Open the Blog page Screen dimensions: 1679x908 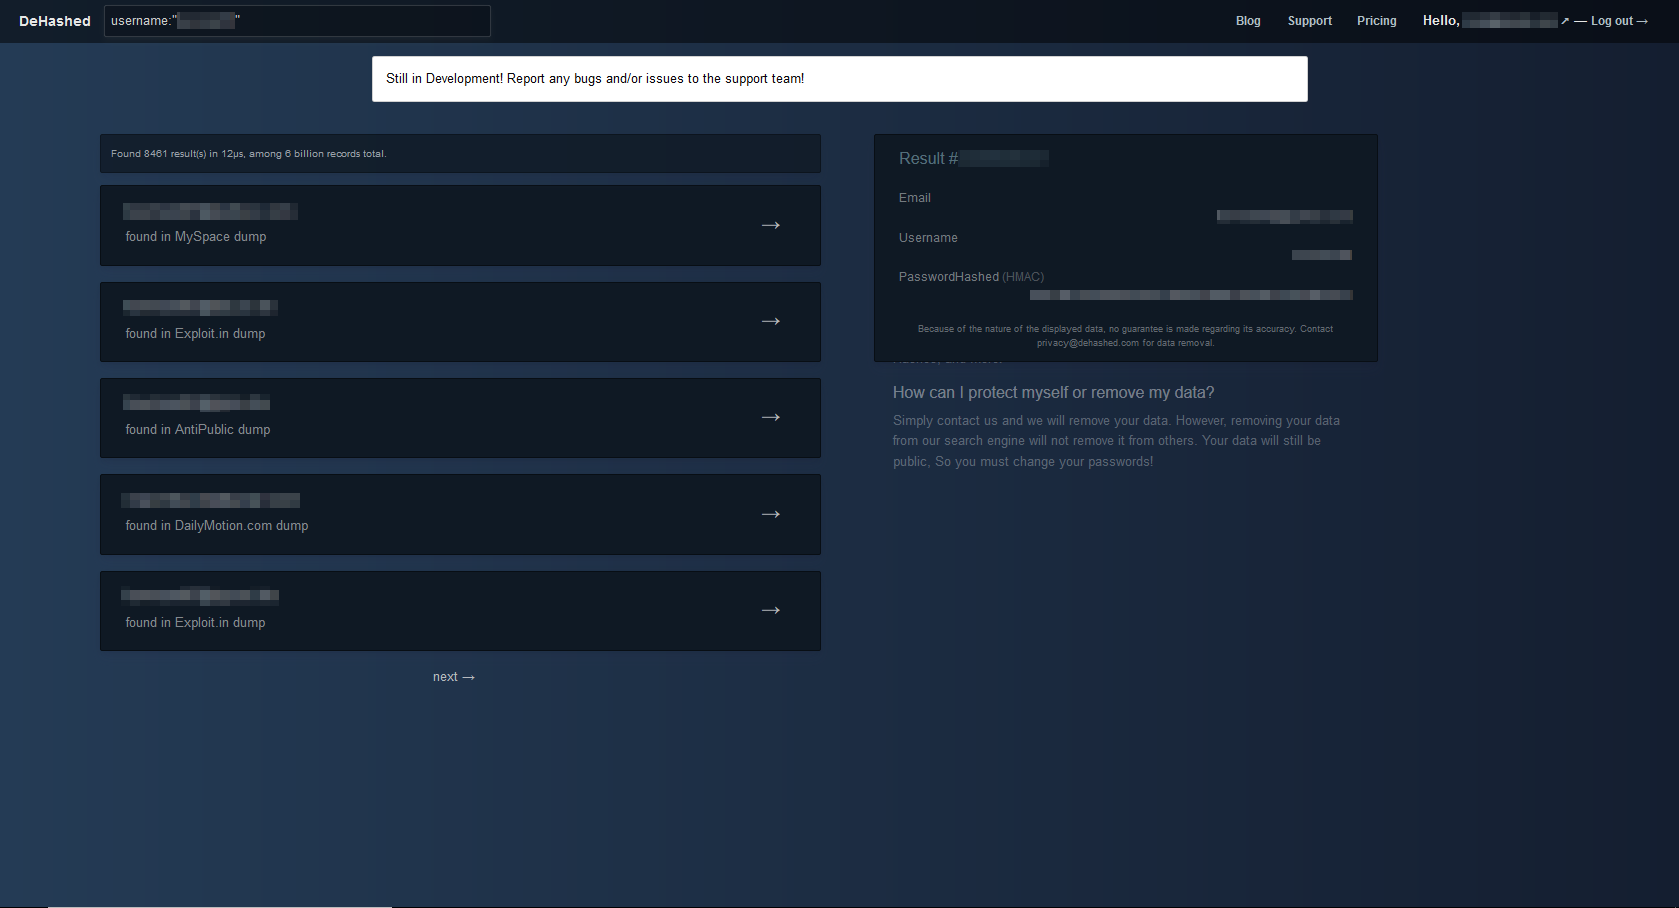(x=1247, y=21)
